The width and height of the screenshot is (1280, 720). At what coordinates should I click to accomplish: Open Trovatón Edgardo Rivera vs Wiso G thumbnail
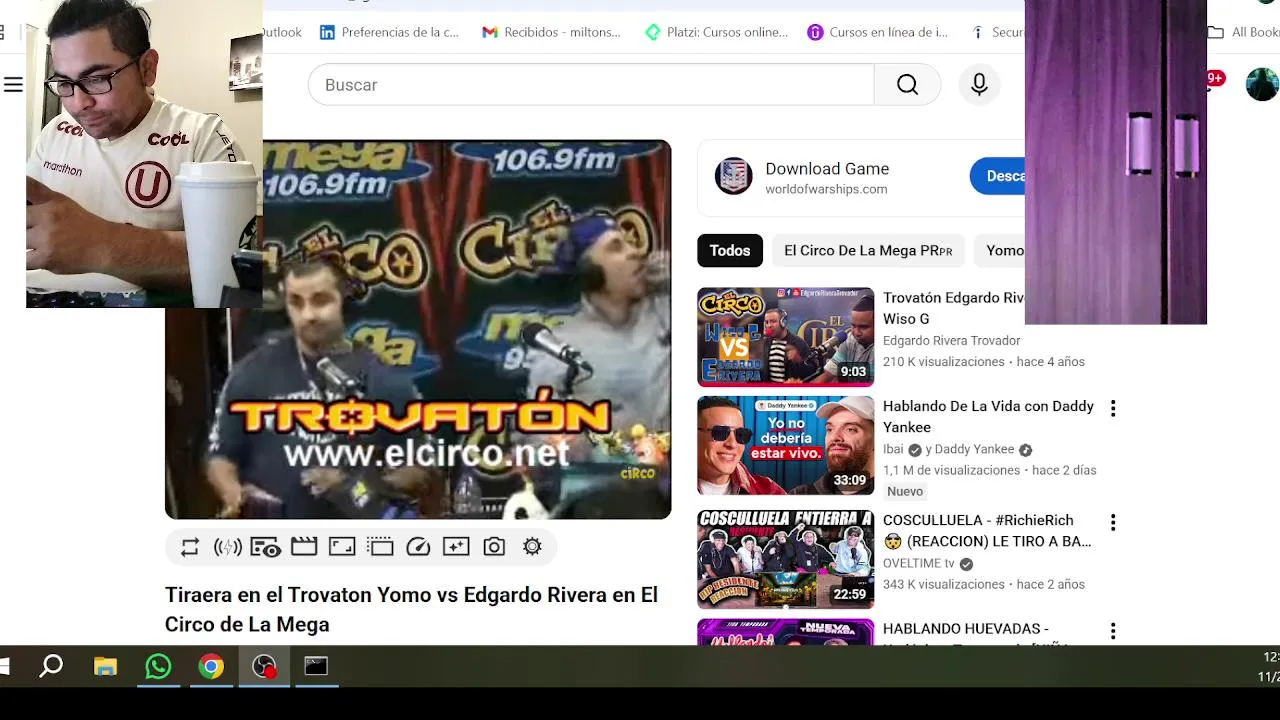click(x=785, y=337)
